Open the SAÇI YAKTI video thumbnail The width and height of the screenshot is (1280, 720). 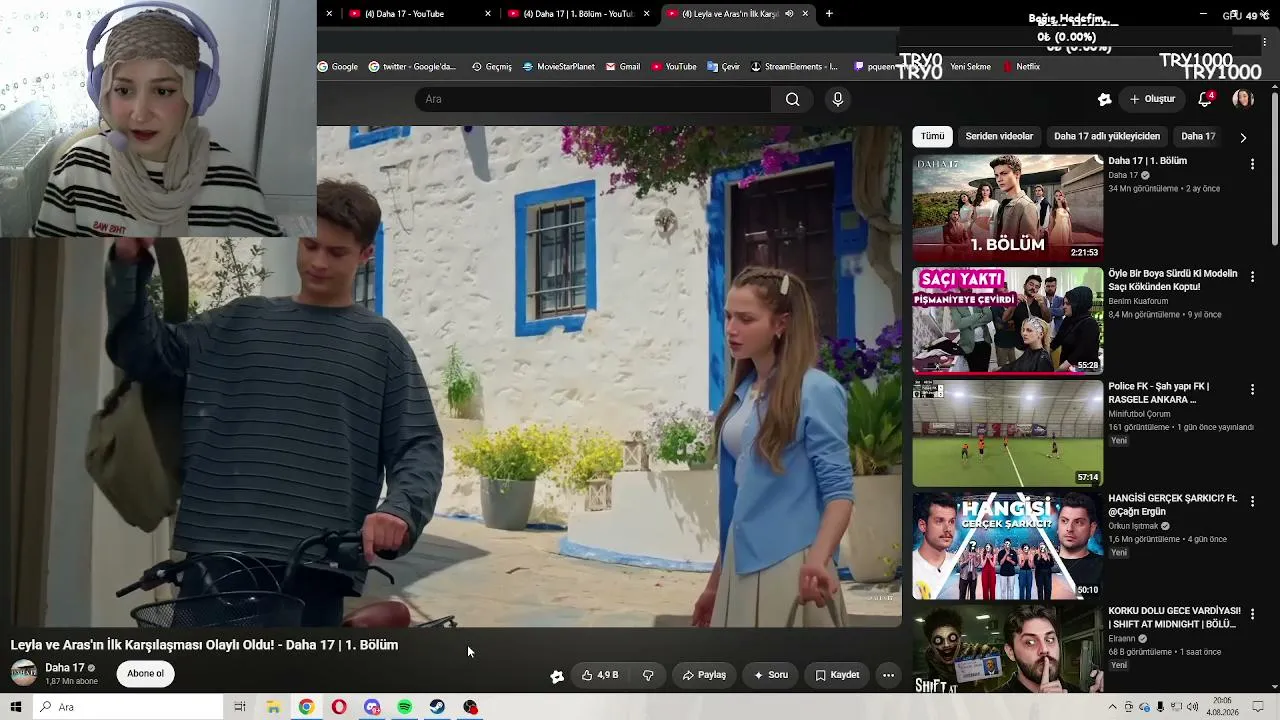[x=1007, y=321]
